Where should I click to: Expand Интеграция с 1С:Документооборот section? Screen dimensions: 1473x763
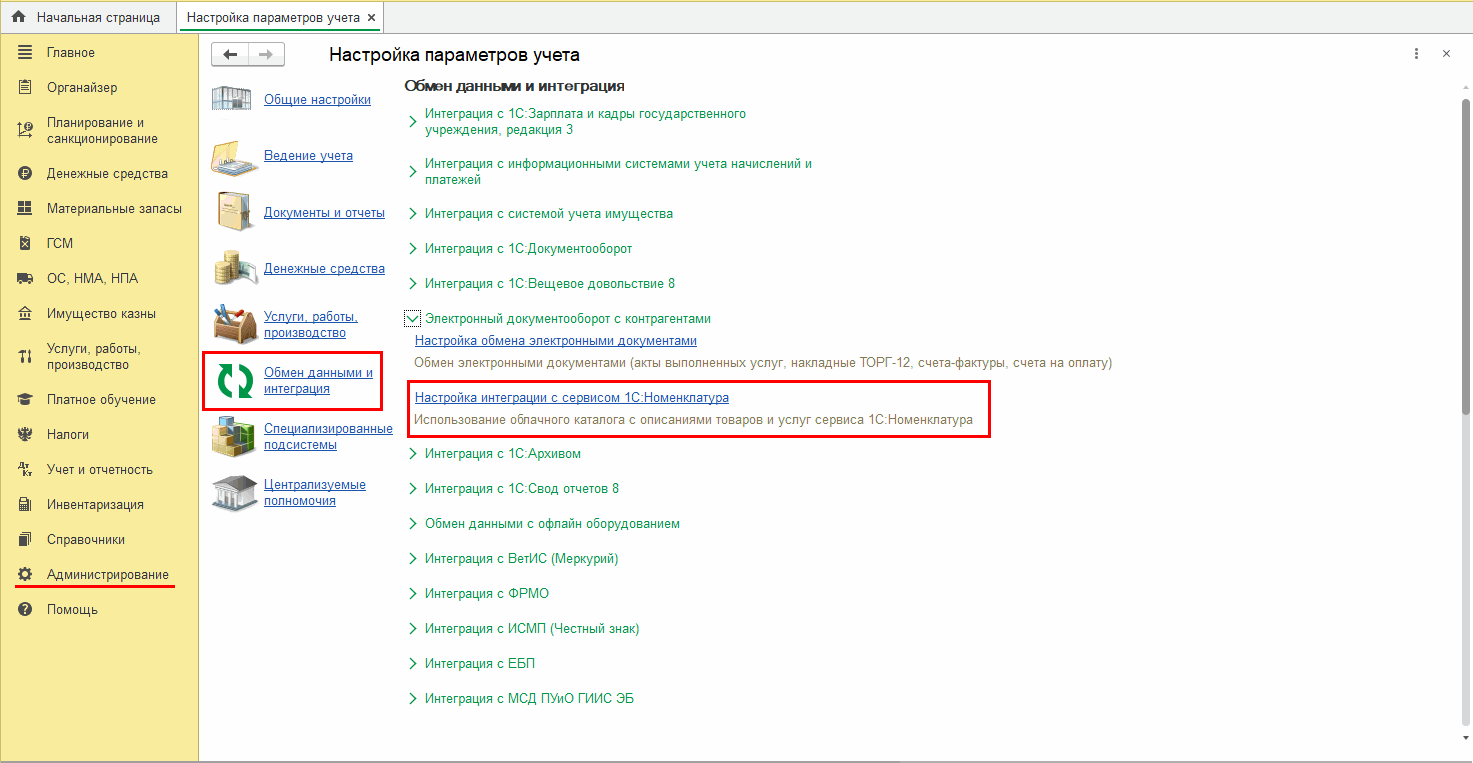pos(412,248)
